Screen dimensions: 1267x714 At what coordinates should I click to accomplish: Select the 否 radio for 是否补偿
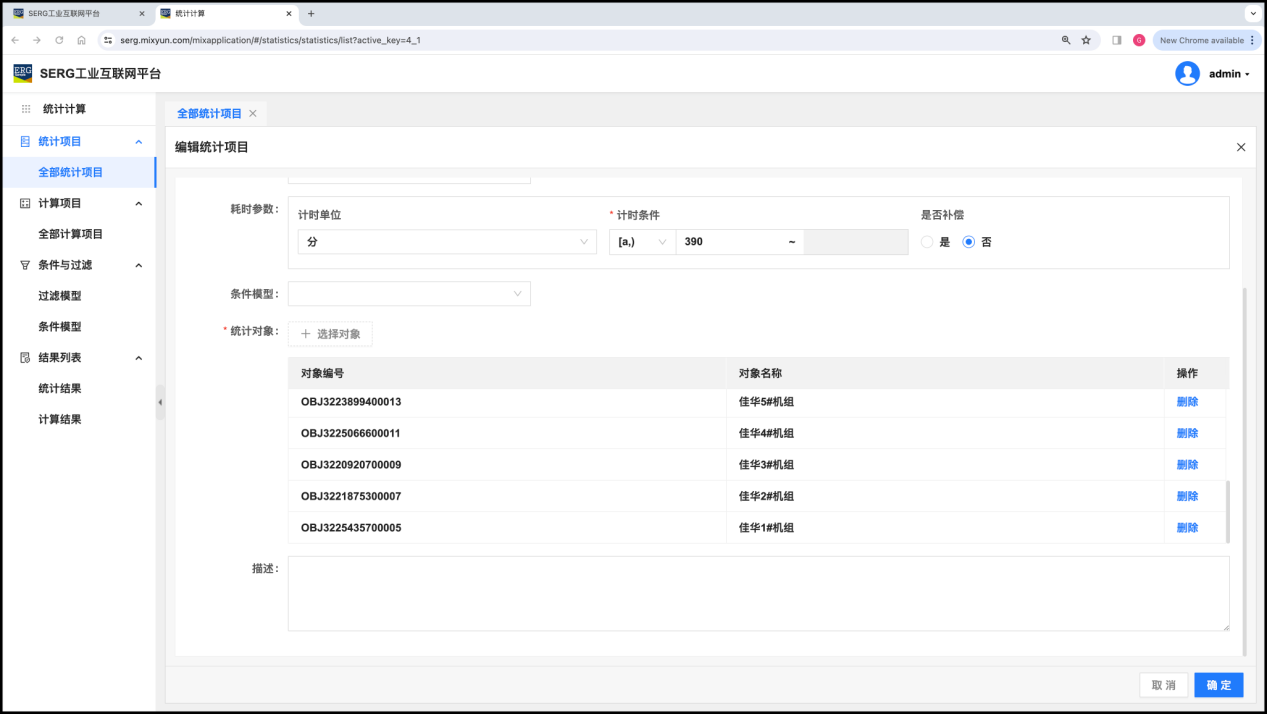[x=968, y=242]
